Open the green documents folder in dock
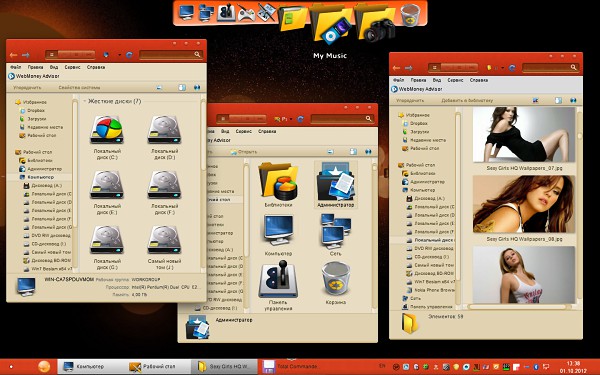Viewport: 600px width, 375px height. coord(293,18)
